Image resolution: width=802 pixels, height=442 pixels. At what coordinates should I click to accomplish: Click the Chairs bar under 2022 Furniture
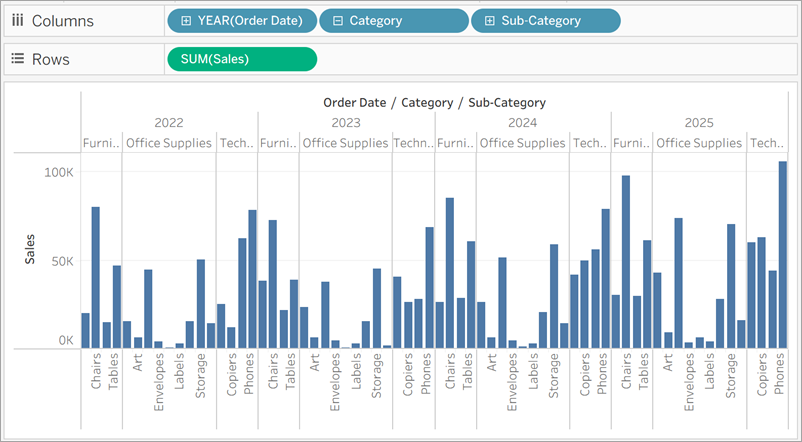click(96, 277)
